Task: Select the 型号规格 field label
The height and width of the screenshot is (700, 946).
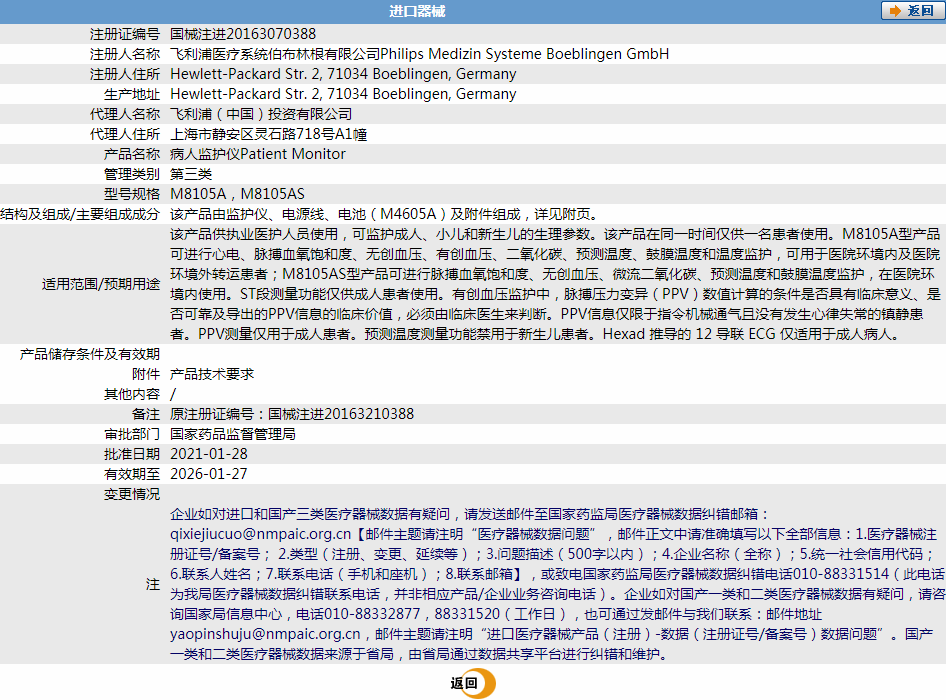Action: click(x=132, y=194)
